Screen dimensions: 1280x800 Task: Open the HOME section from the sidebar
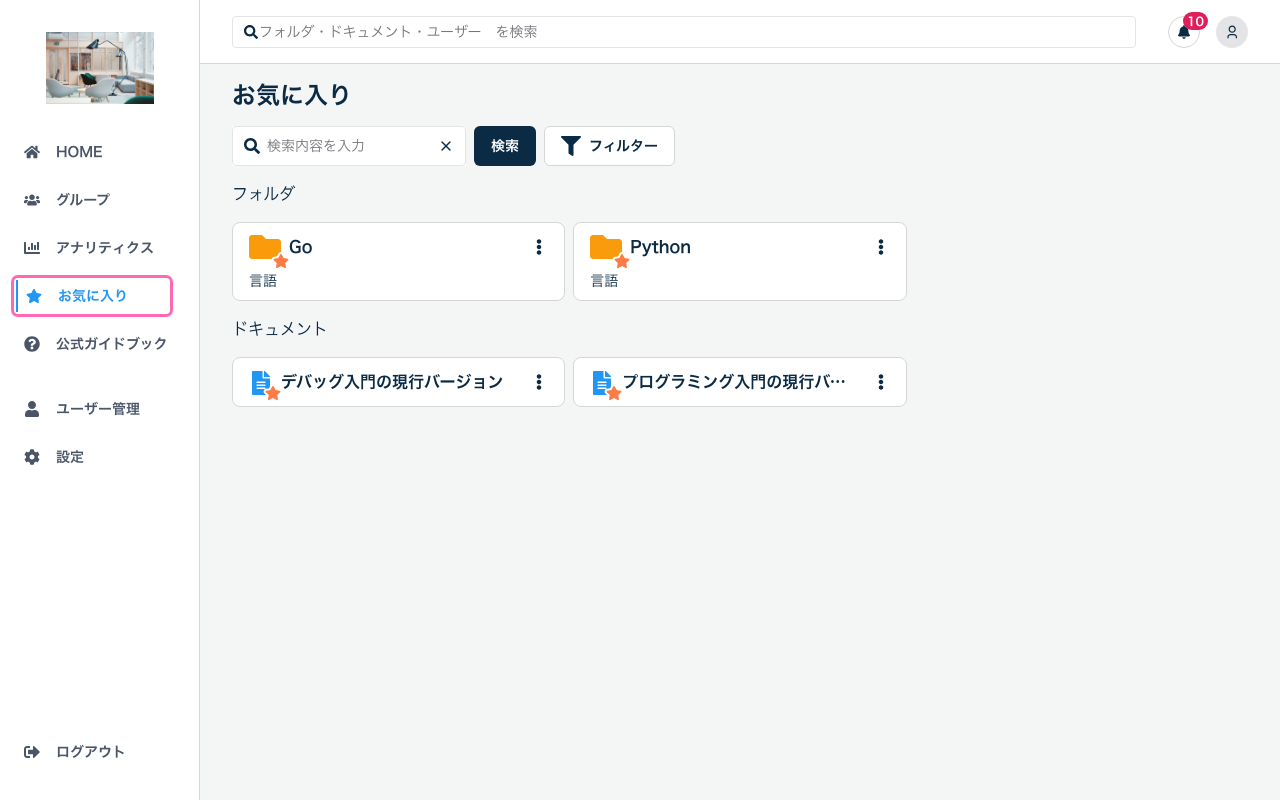click(x=32, y=151)
